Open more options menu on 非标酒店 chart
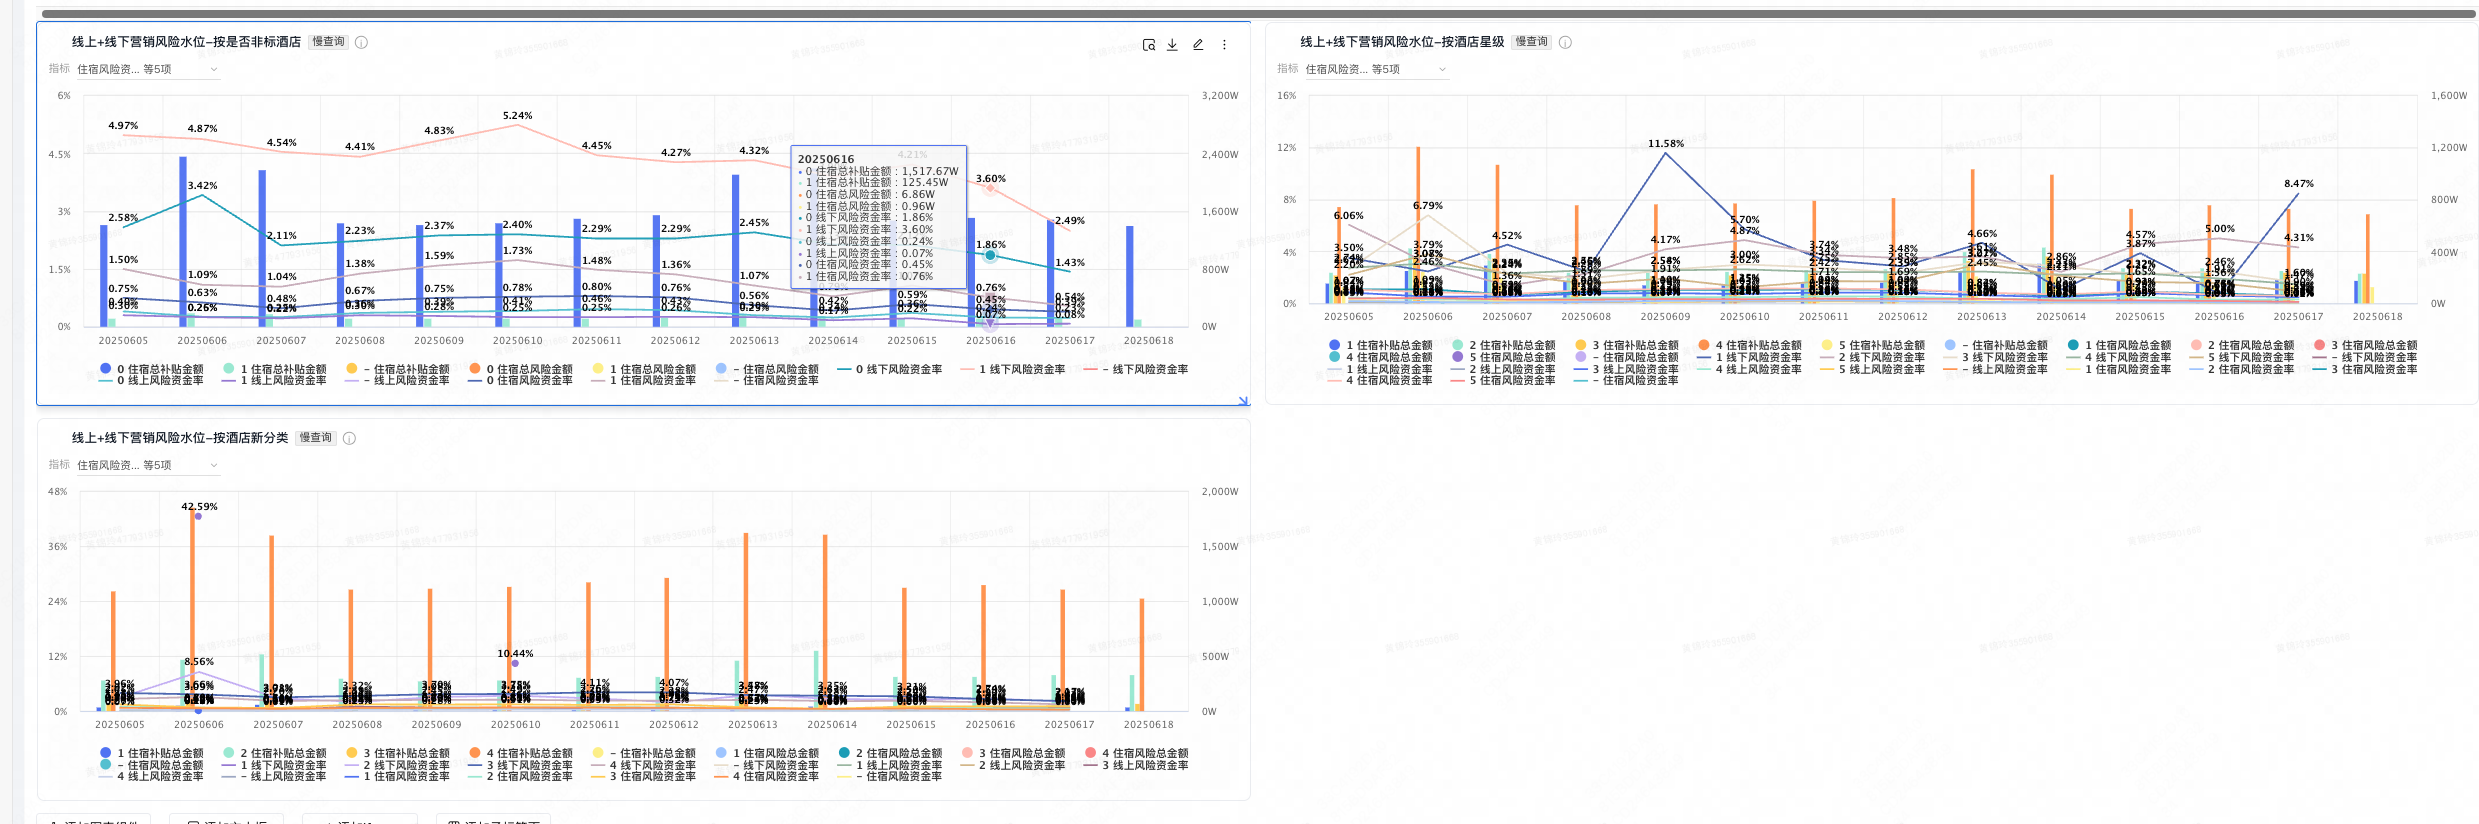Image resolution: width=2479 pixels, height=824 pixels. [1224, 45]
